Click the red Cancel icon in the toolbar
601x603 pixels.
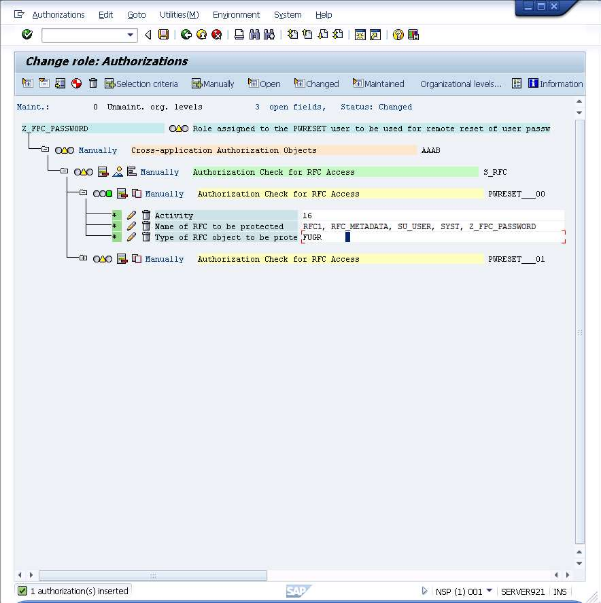point(216,34)
